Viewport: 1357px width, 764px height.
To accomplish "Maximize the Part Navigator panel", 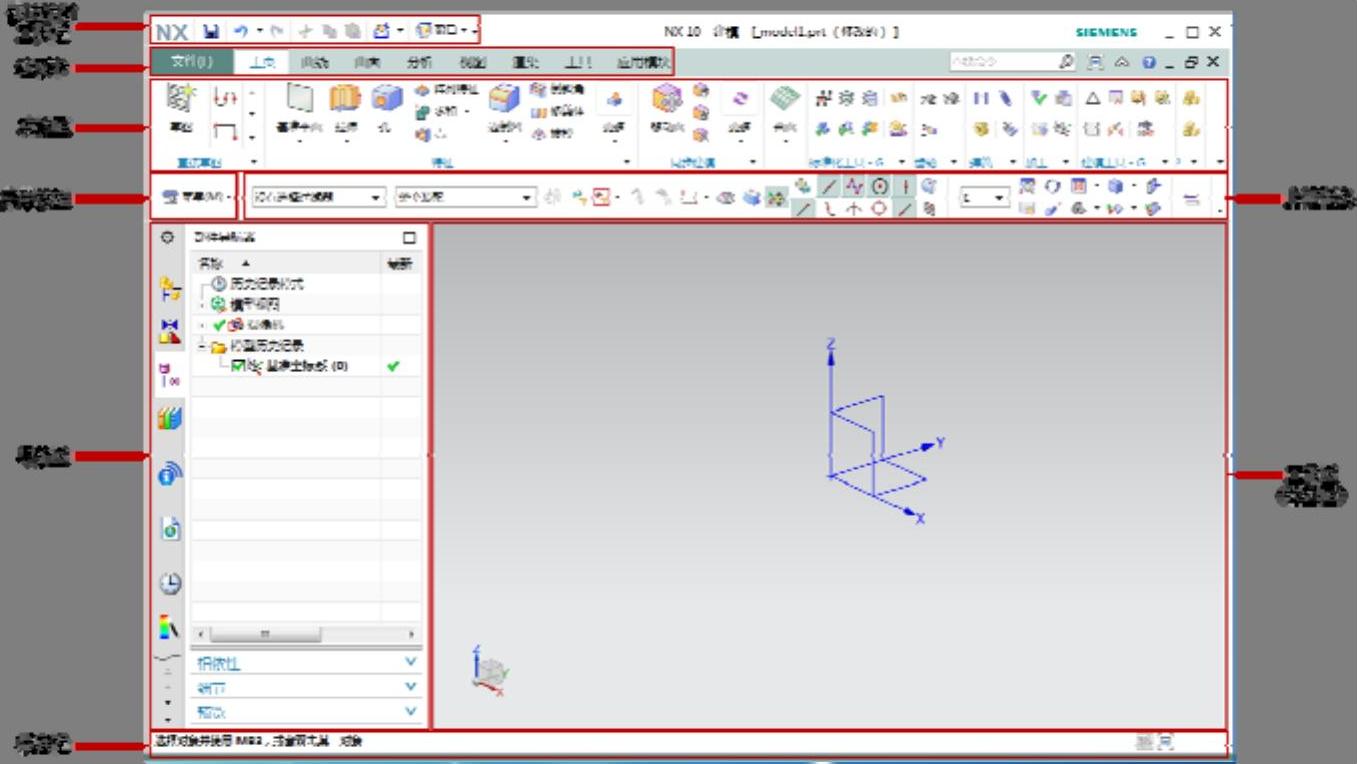I will tap(408, 238).
